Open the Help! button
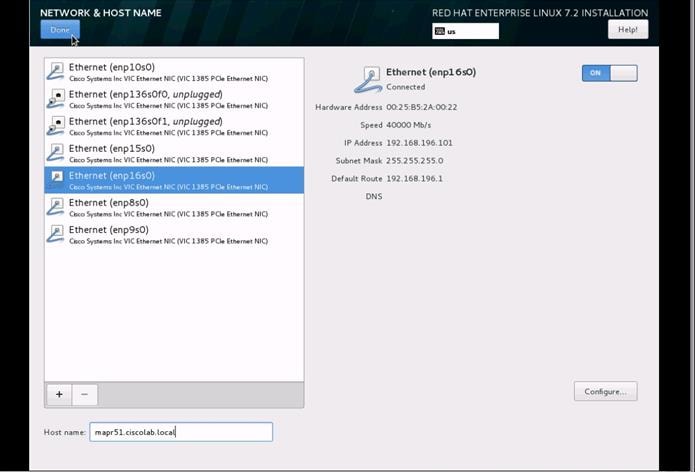Viewport: 695px width, 472px height. [x=628, y=30]
